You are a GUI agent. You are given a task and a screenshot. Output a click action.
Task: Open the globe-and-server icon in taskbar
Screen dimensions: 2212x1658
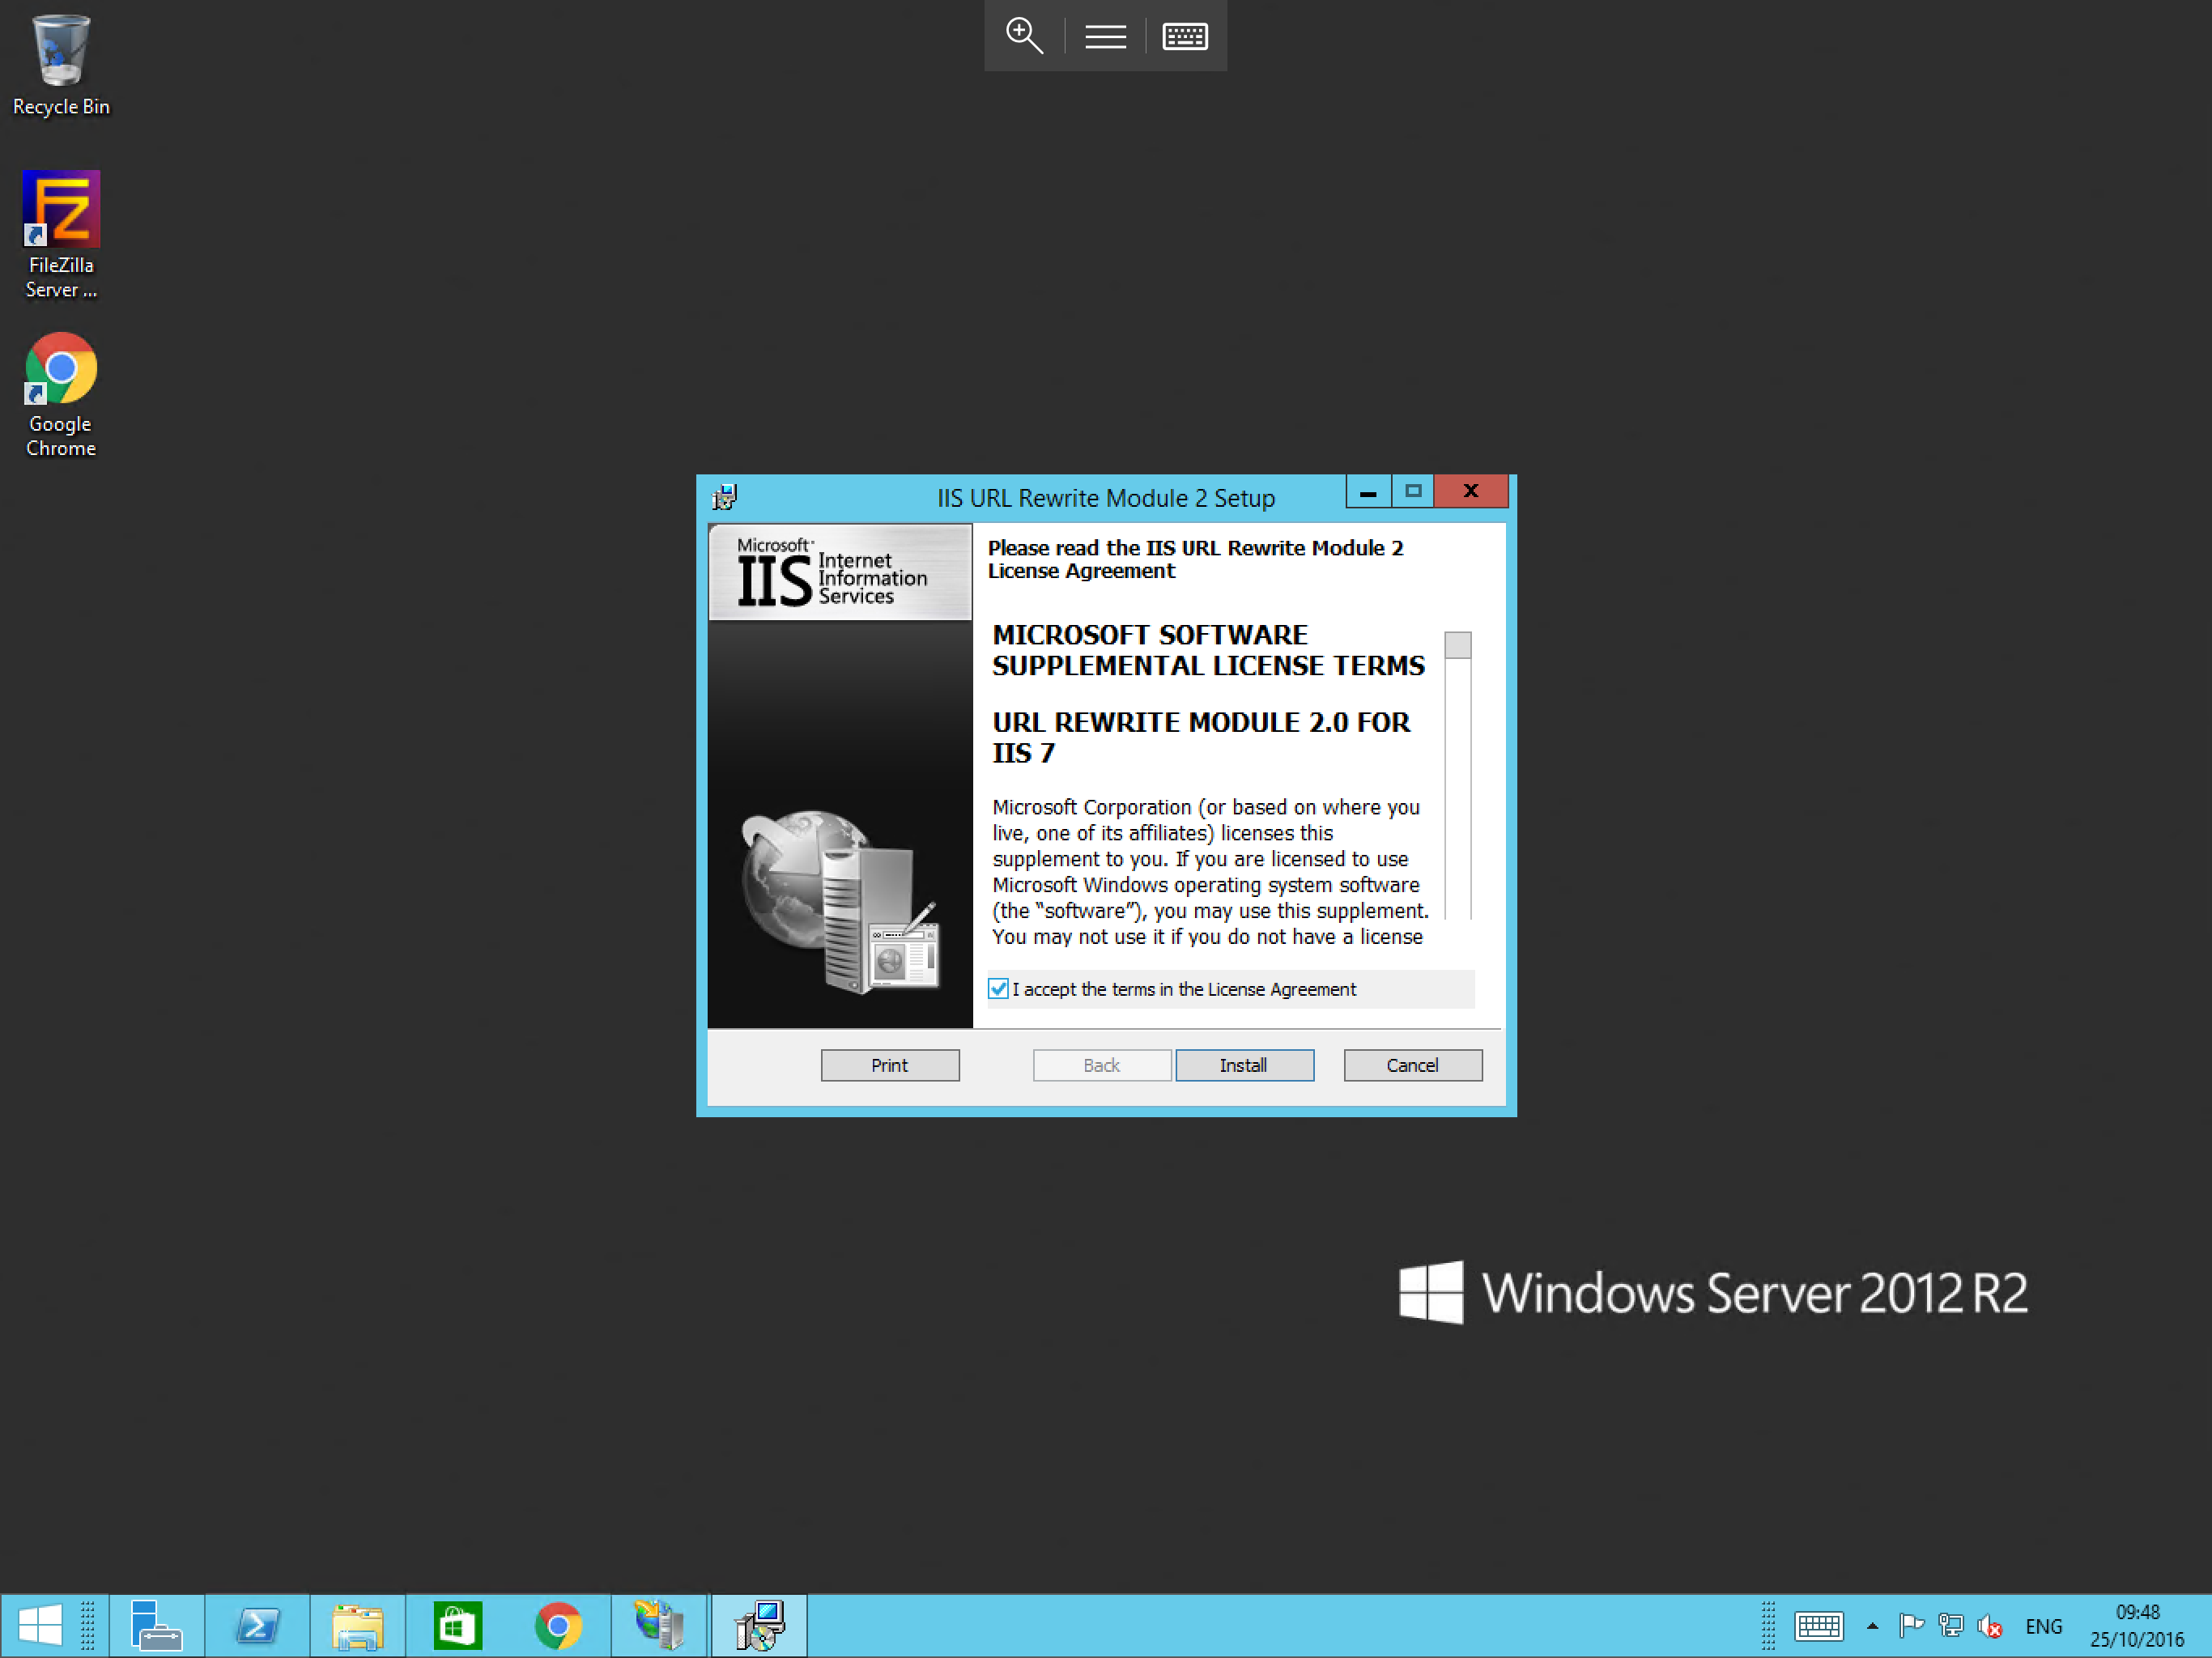click(x=659, y=1625)
